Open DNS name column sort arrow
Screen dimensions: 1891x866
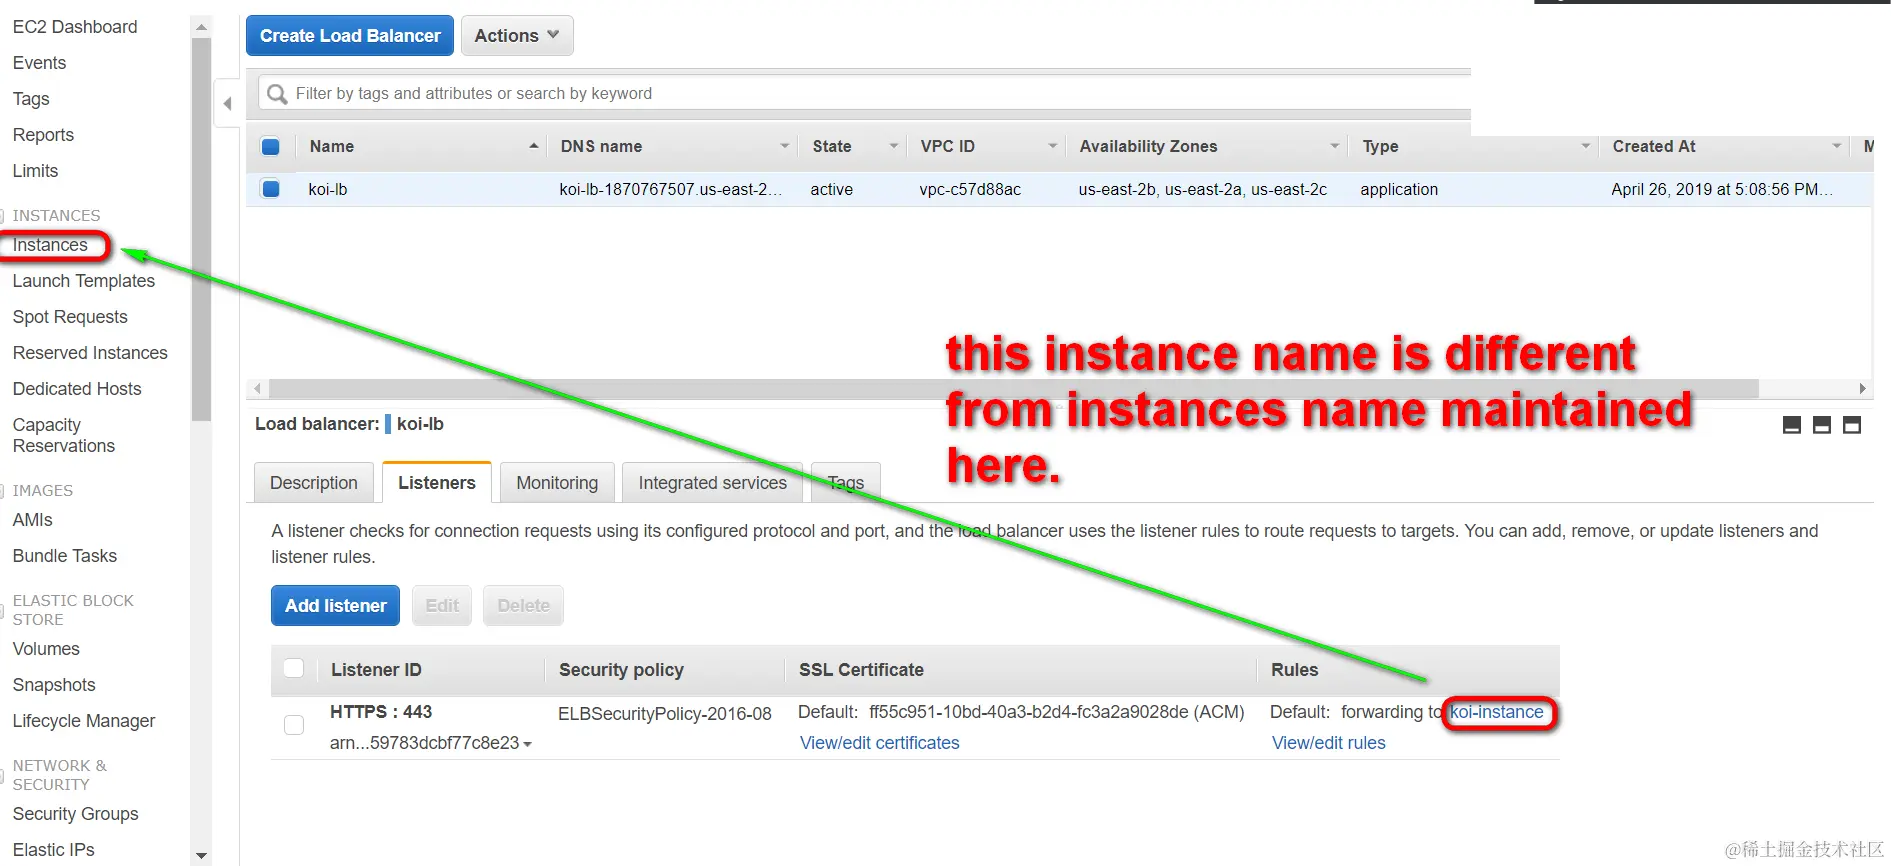(x=785, y=146)
